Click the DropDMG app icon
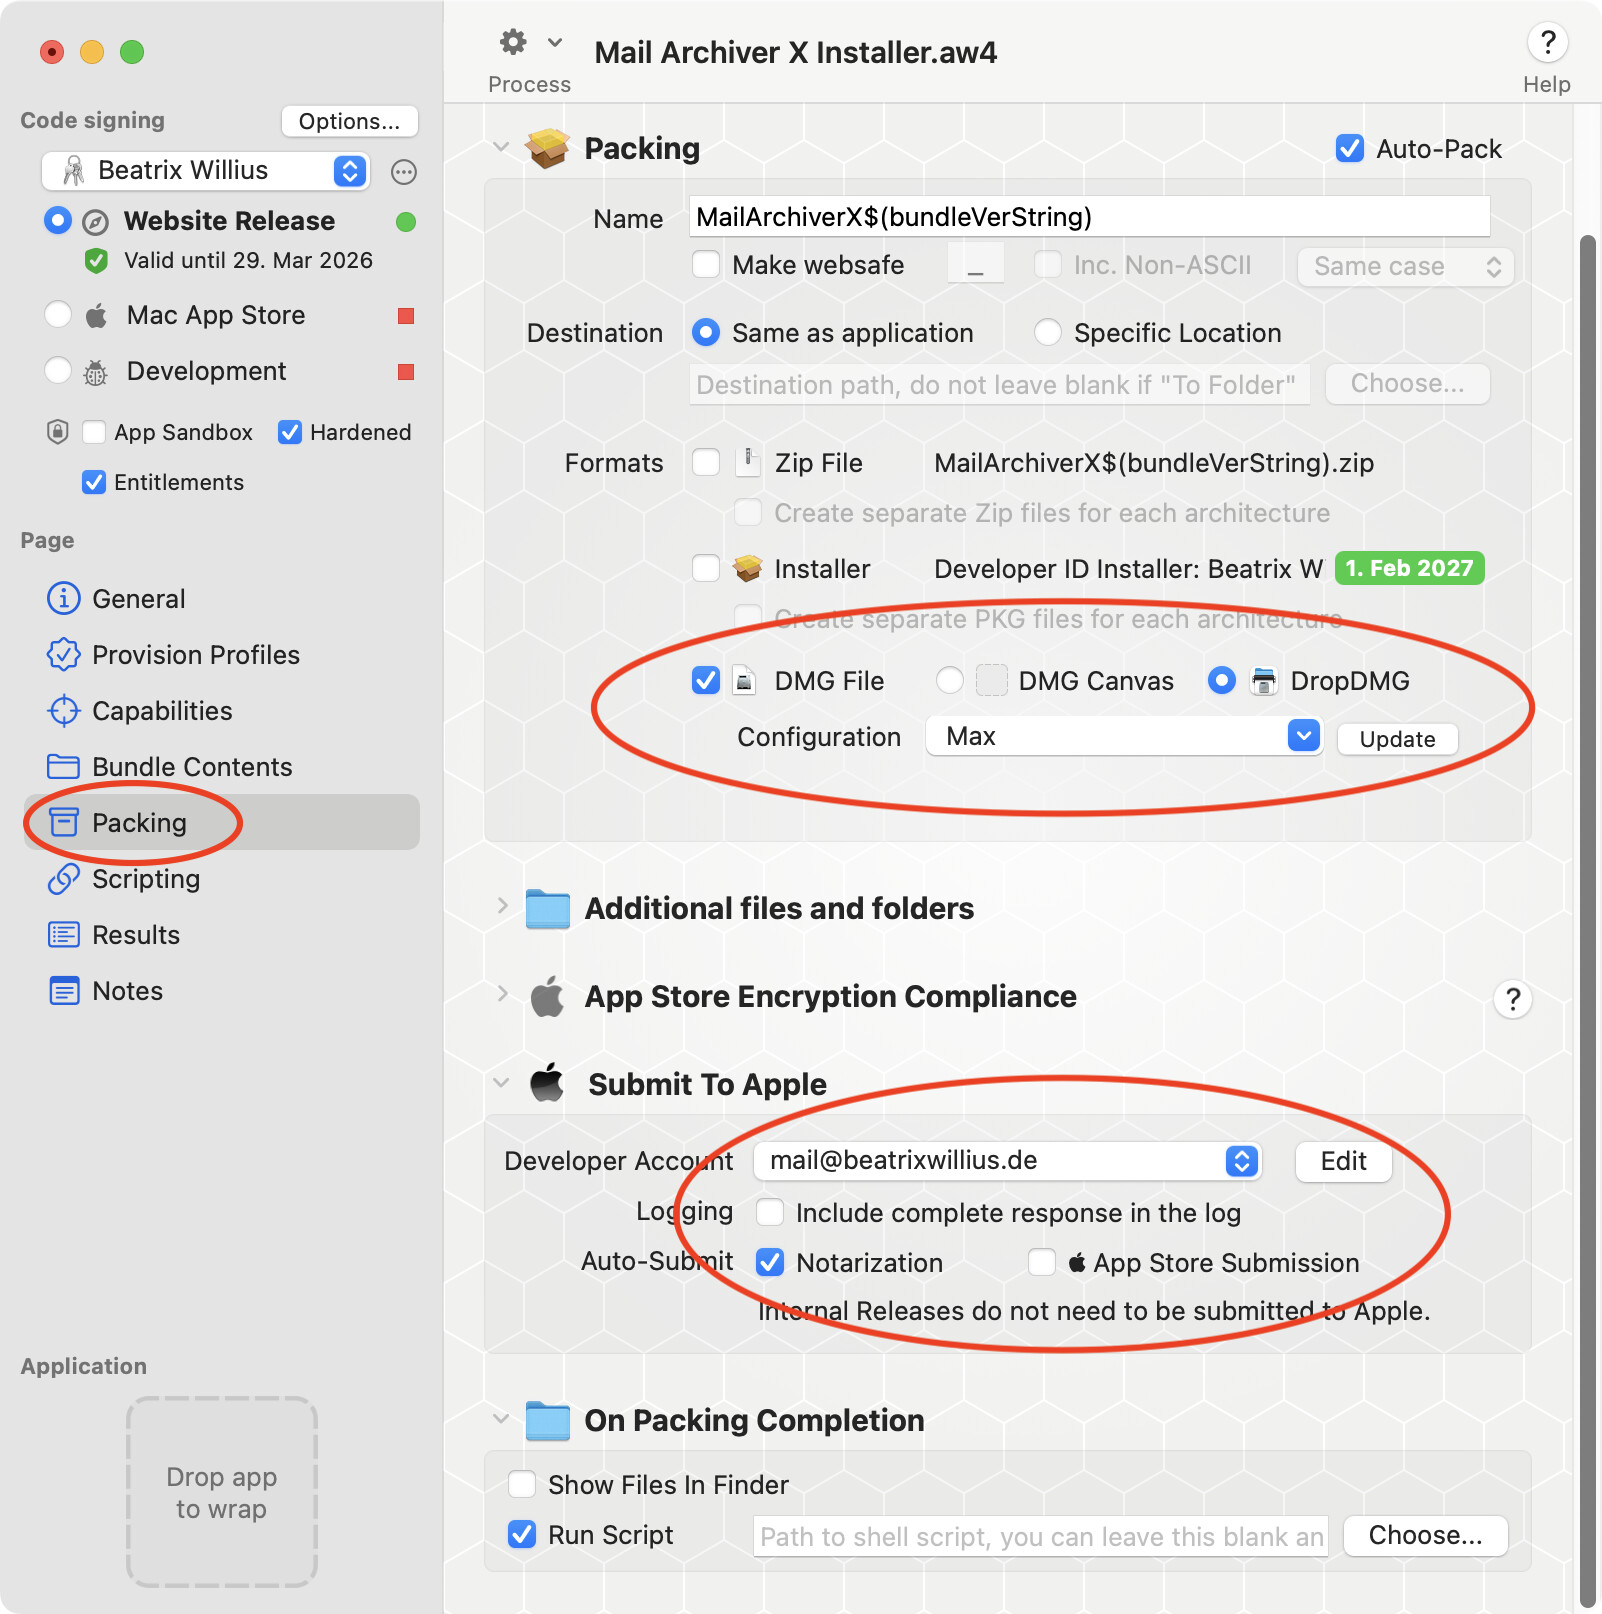1602x1614 pixels. [1264, 681]
